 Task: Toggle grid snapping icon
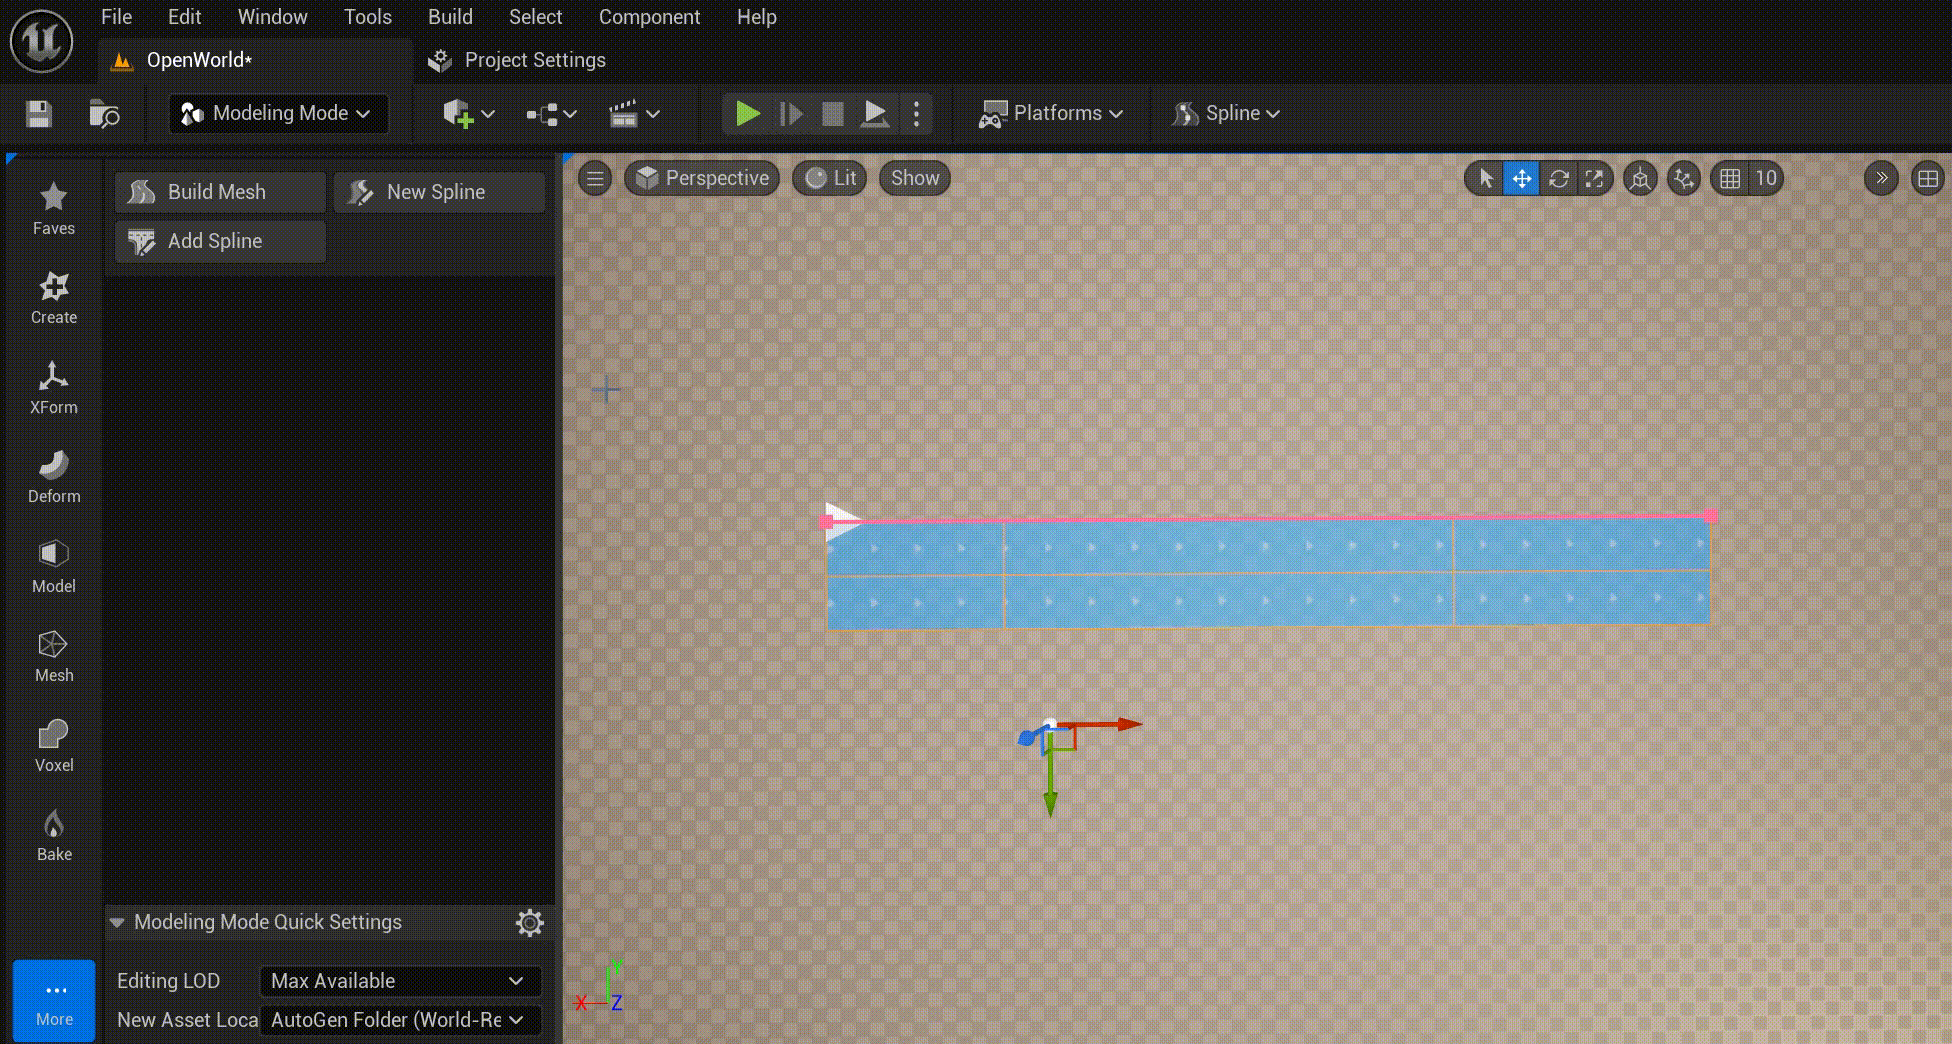[x=1730, y=179]
